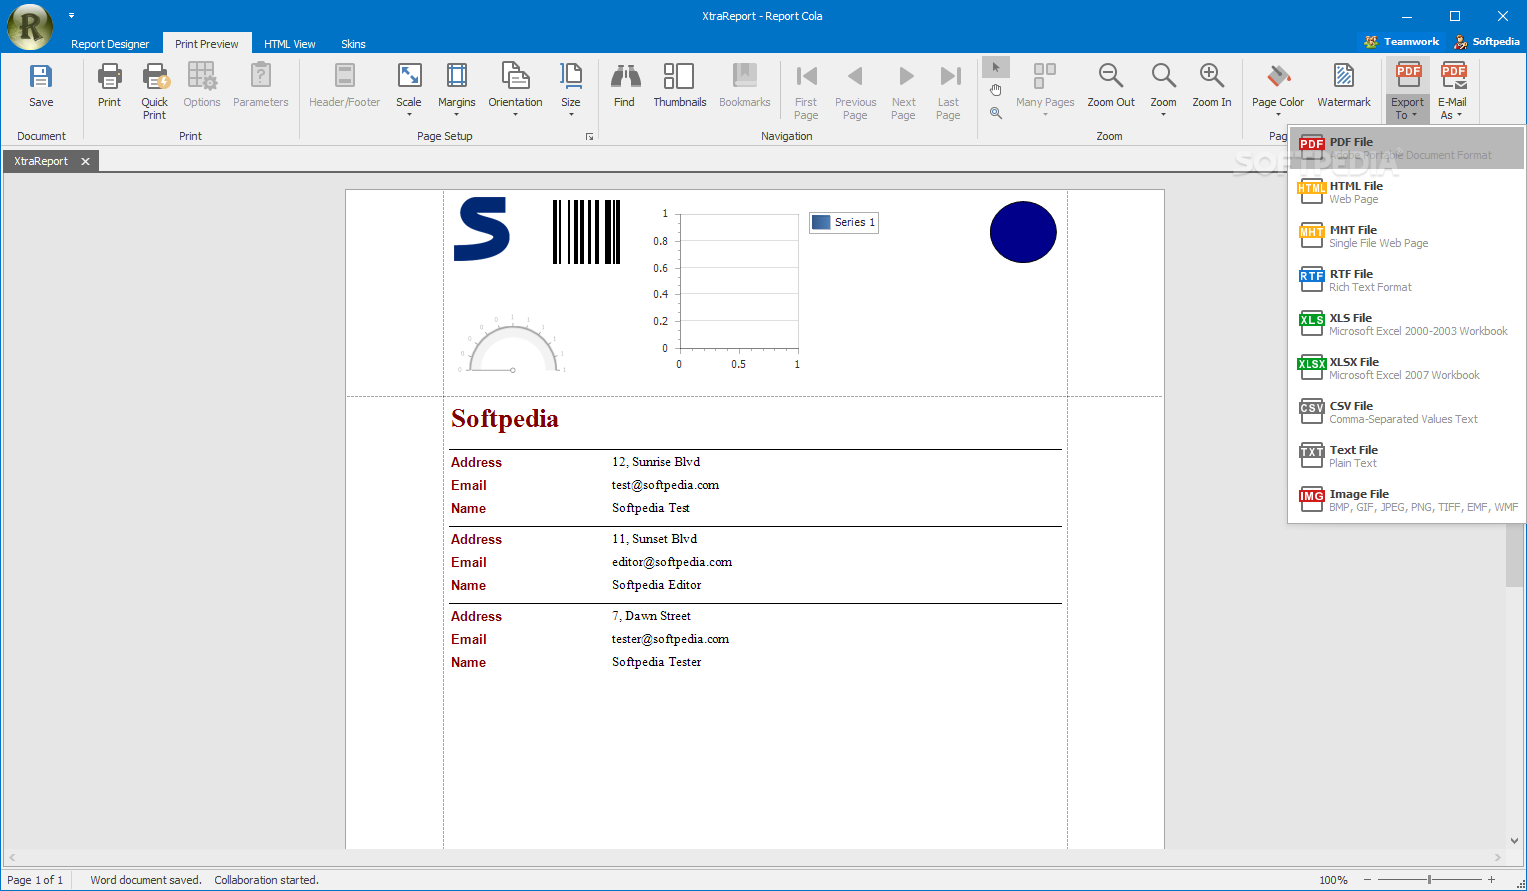
Task: Jump to Last Page
Action: coord(949,92)
